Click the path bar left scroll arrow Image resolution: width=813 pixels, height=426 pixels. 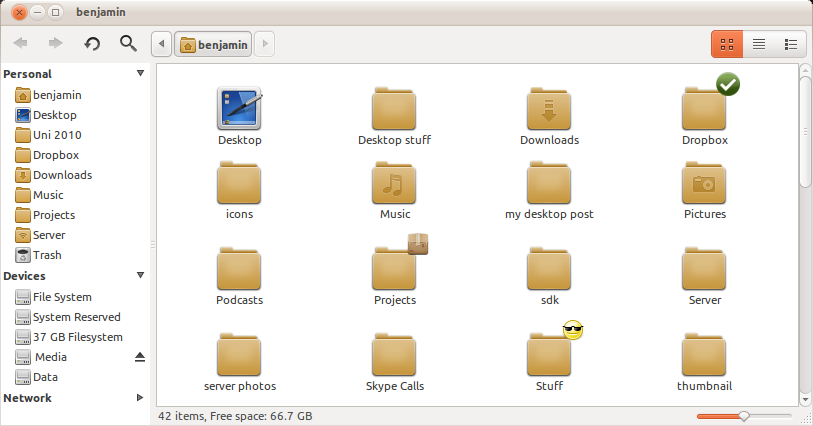161,44
